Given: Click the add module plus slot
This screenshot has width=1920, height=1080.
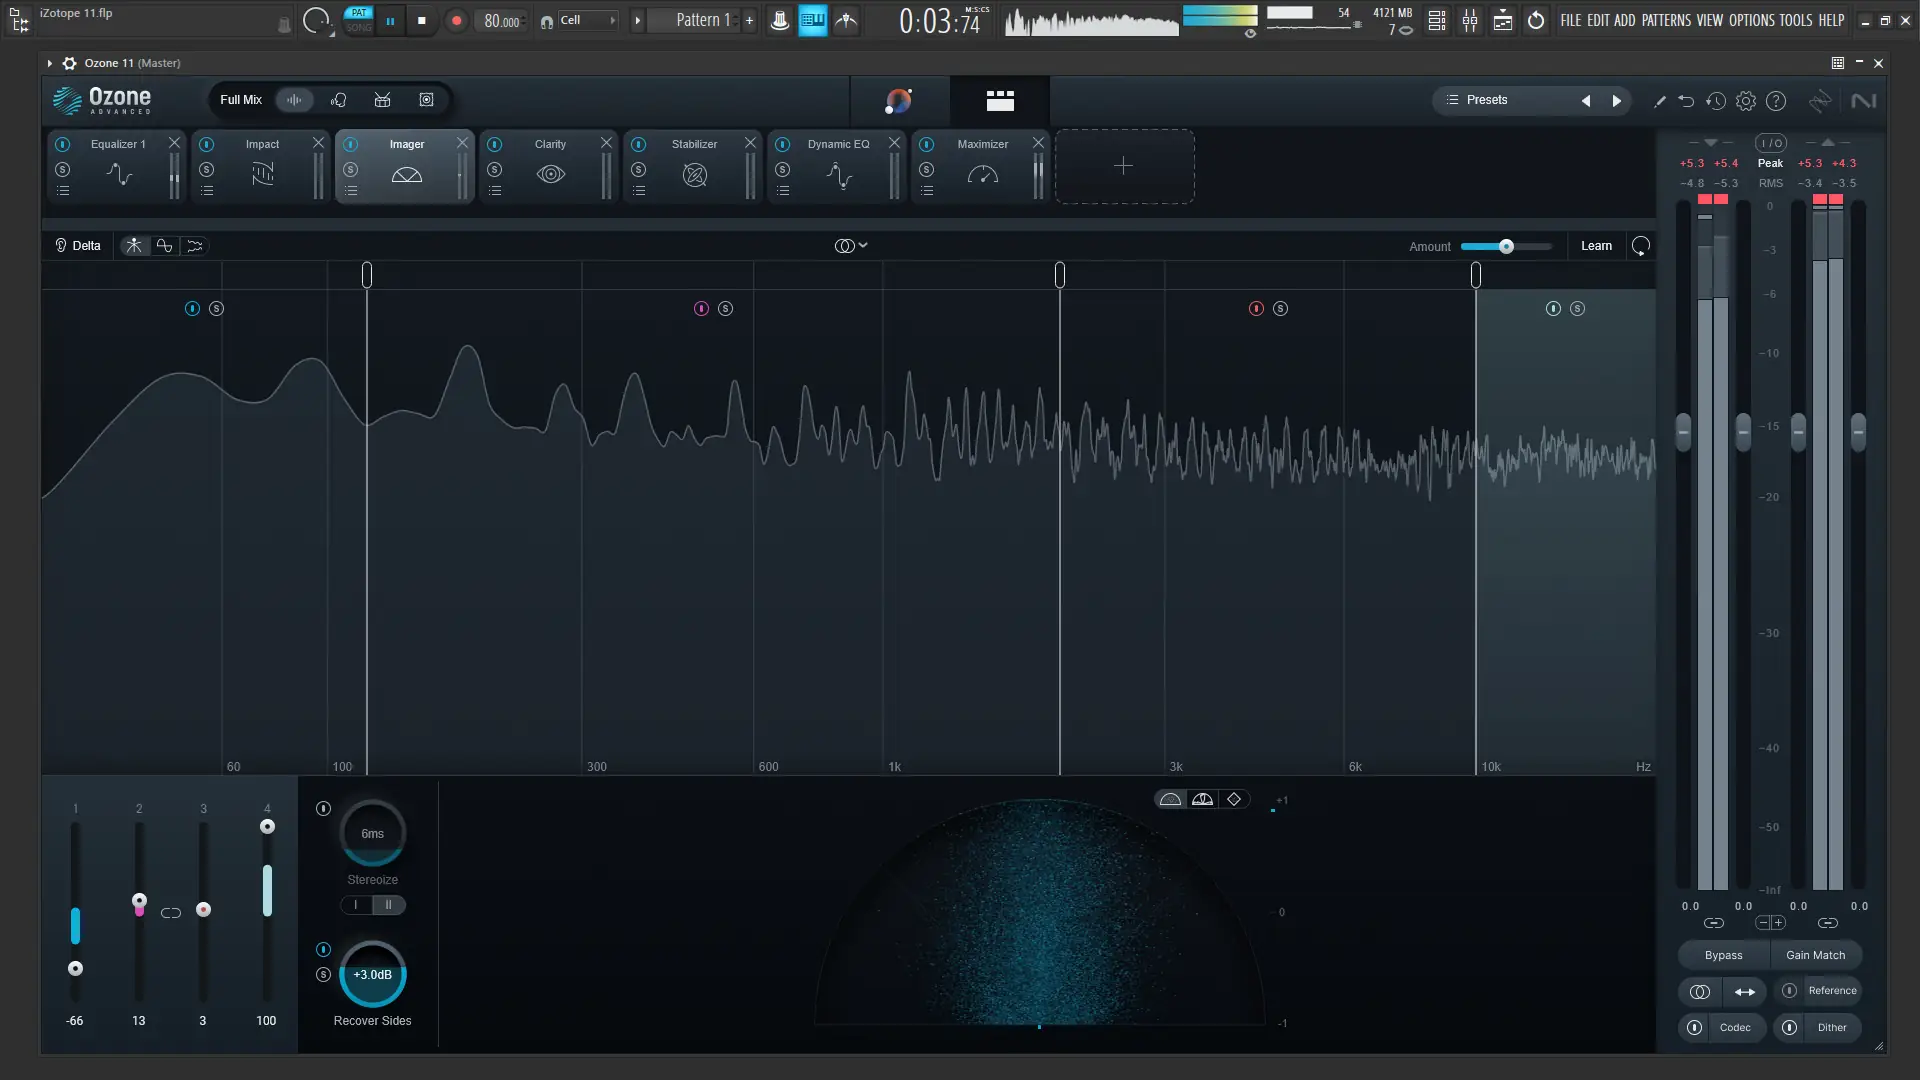Looking at the screenshot, I should [x=1124, y=166].
